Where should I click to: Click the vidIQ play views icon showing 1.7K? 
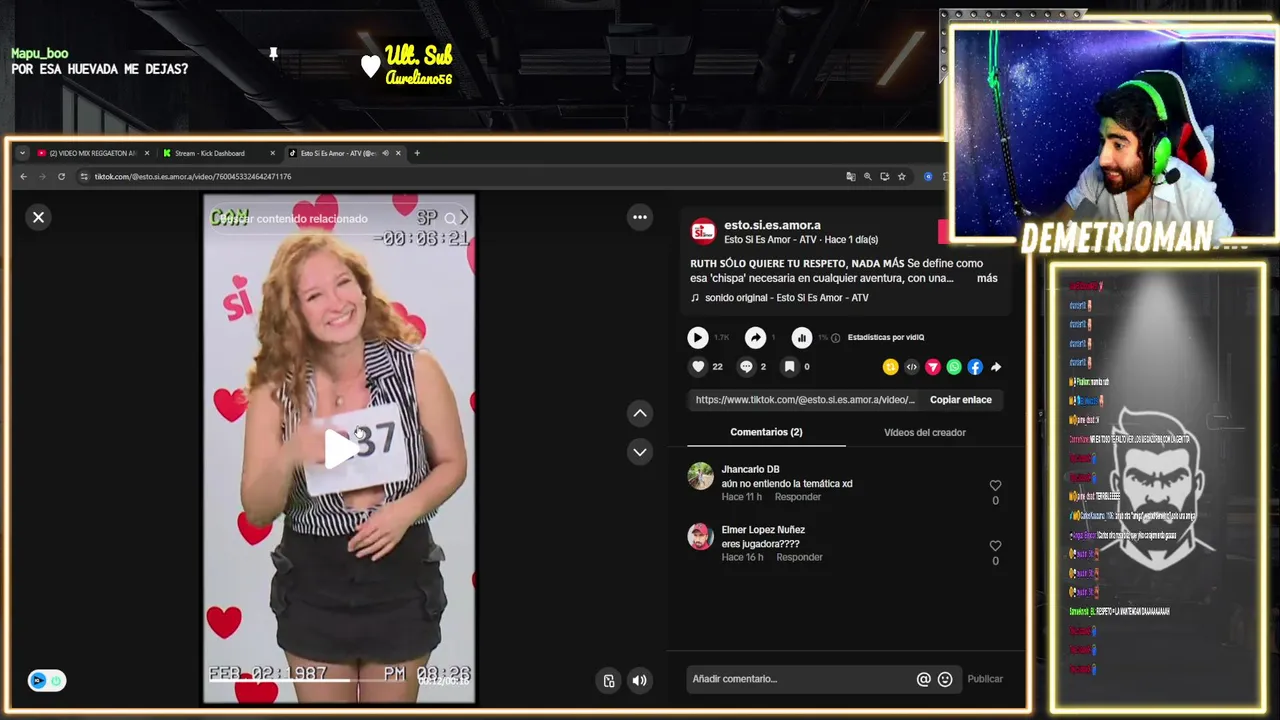pos(698,338)
